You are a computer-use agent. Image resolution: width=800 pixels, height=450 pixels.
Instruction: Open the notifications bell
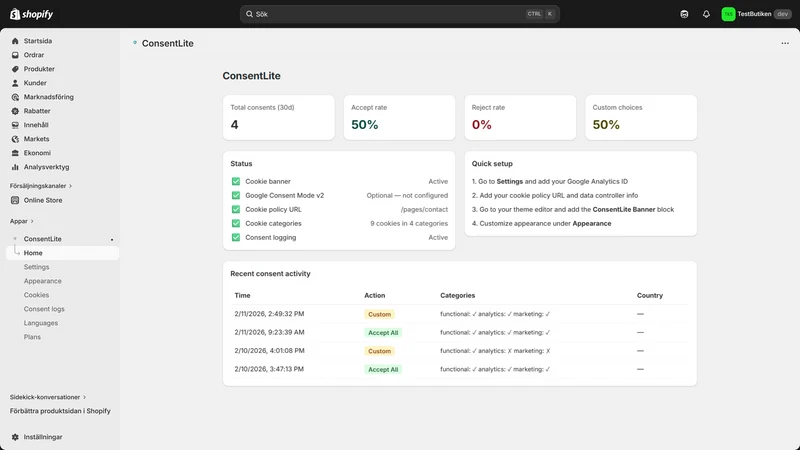coord(706,14)
